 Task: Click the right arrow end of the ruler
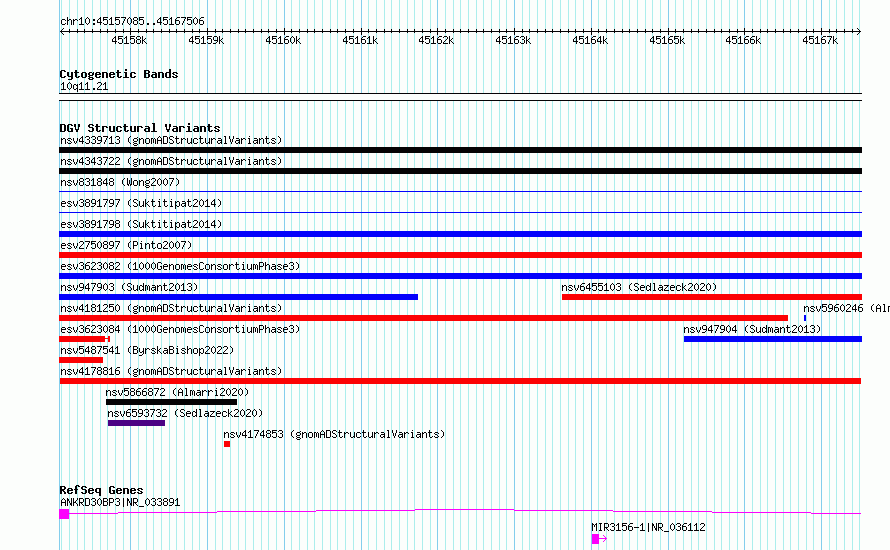coord(859,31)
